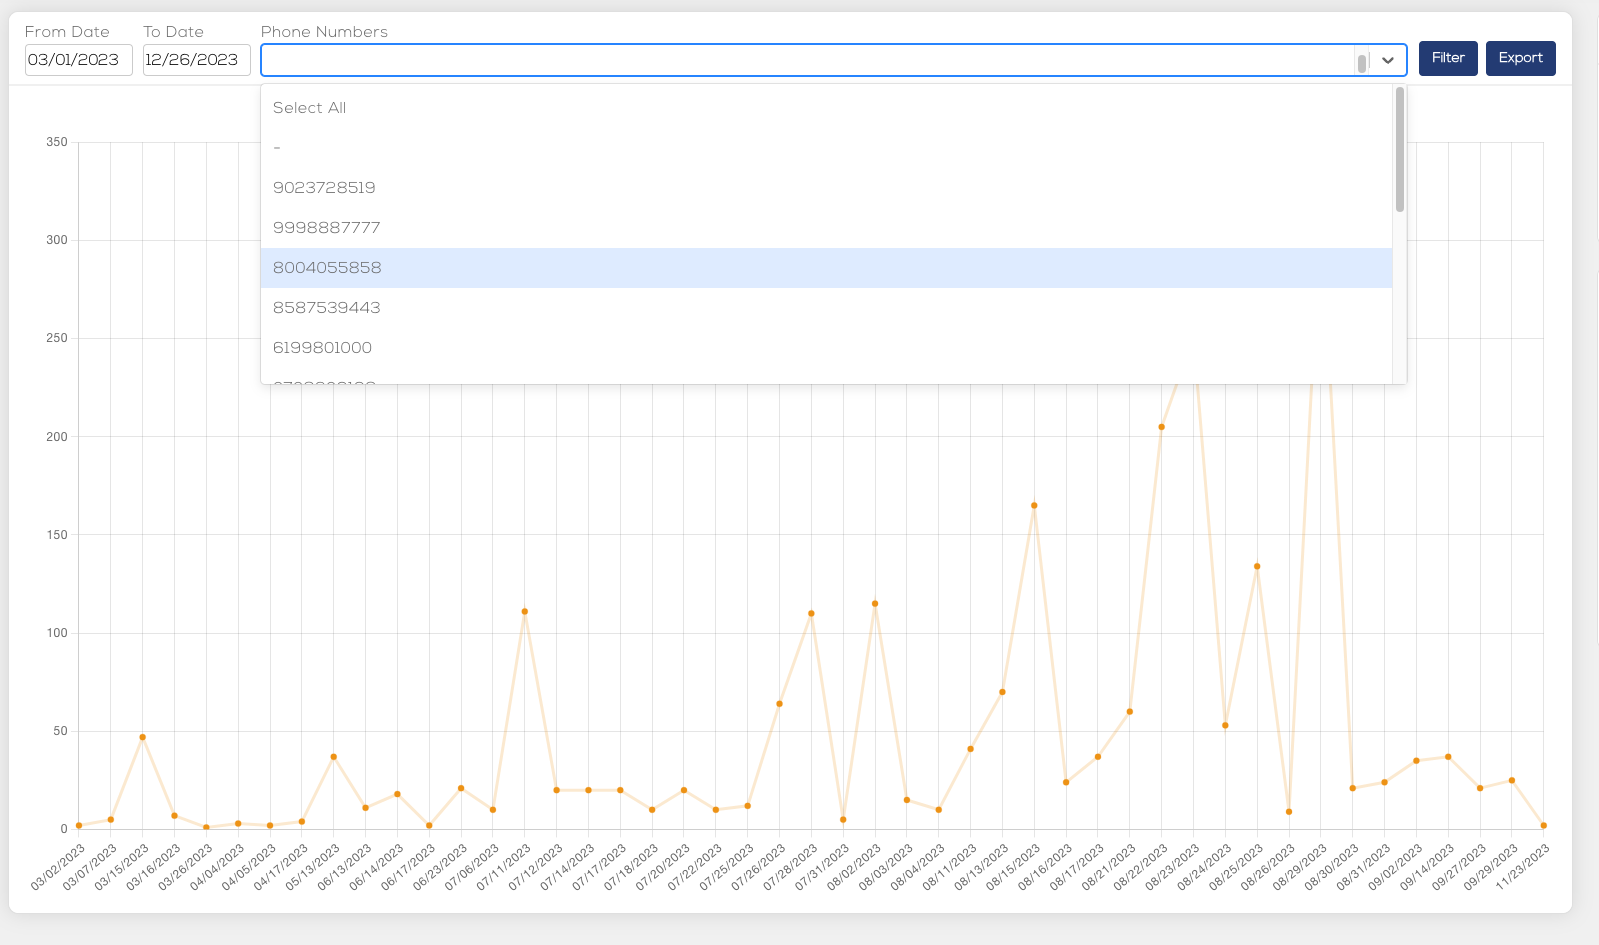This screenshot has height=945, width=1599.
Task: Select phone number 6199801000
Action: click(x=322, y=348)
